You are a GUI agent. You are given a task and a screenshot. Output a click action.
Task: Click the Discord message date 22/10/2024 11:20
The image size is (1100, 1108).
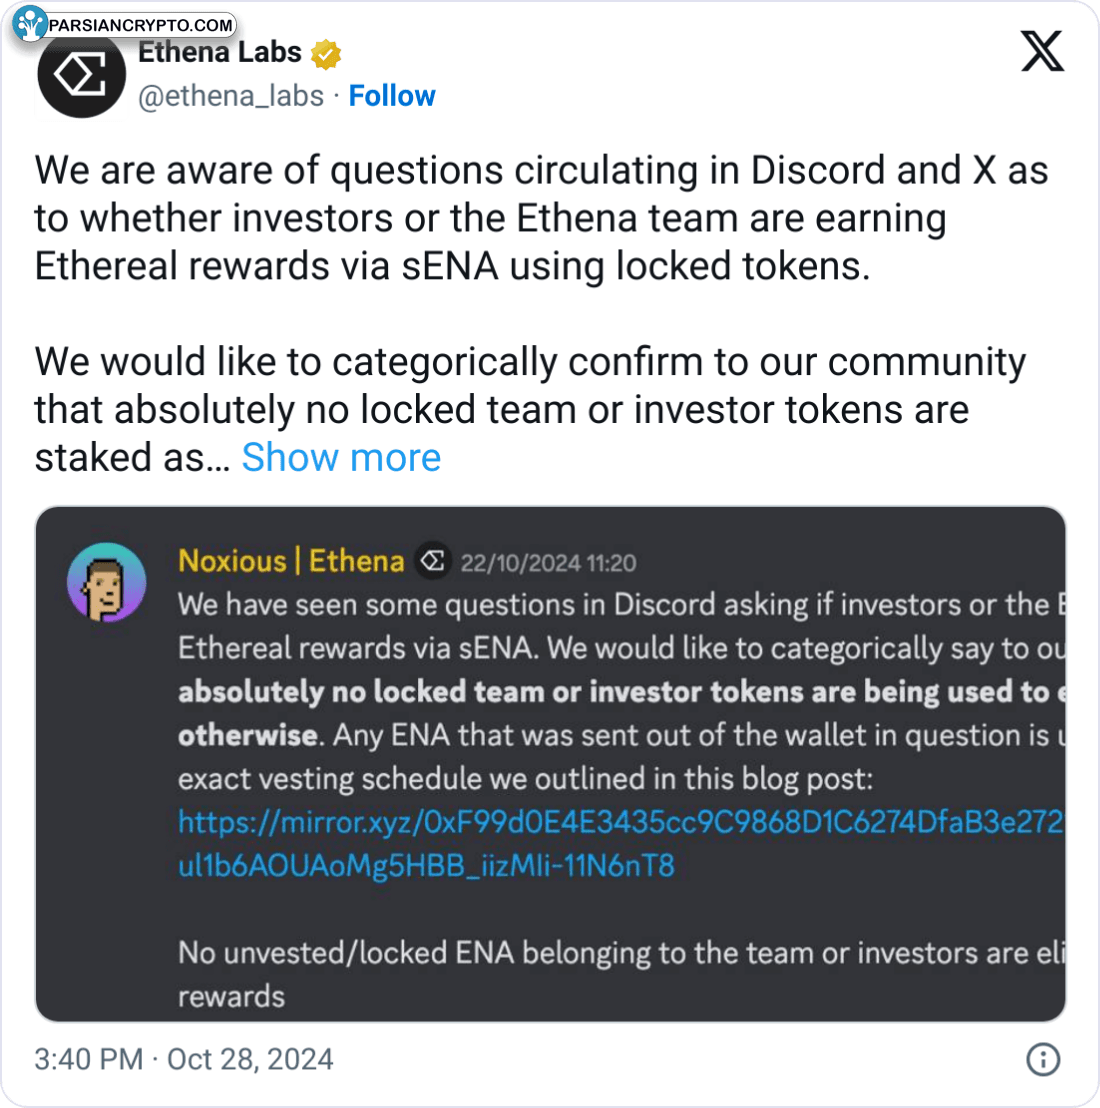coord(548,563)
